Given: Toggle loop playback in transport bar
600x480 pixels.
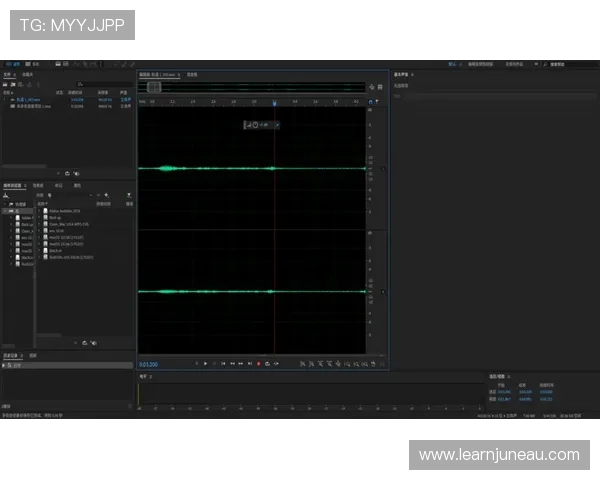Looking at the screenshot, I should click(267, 363).
